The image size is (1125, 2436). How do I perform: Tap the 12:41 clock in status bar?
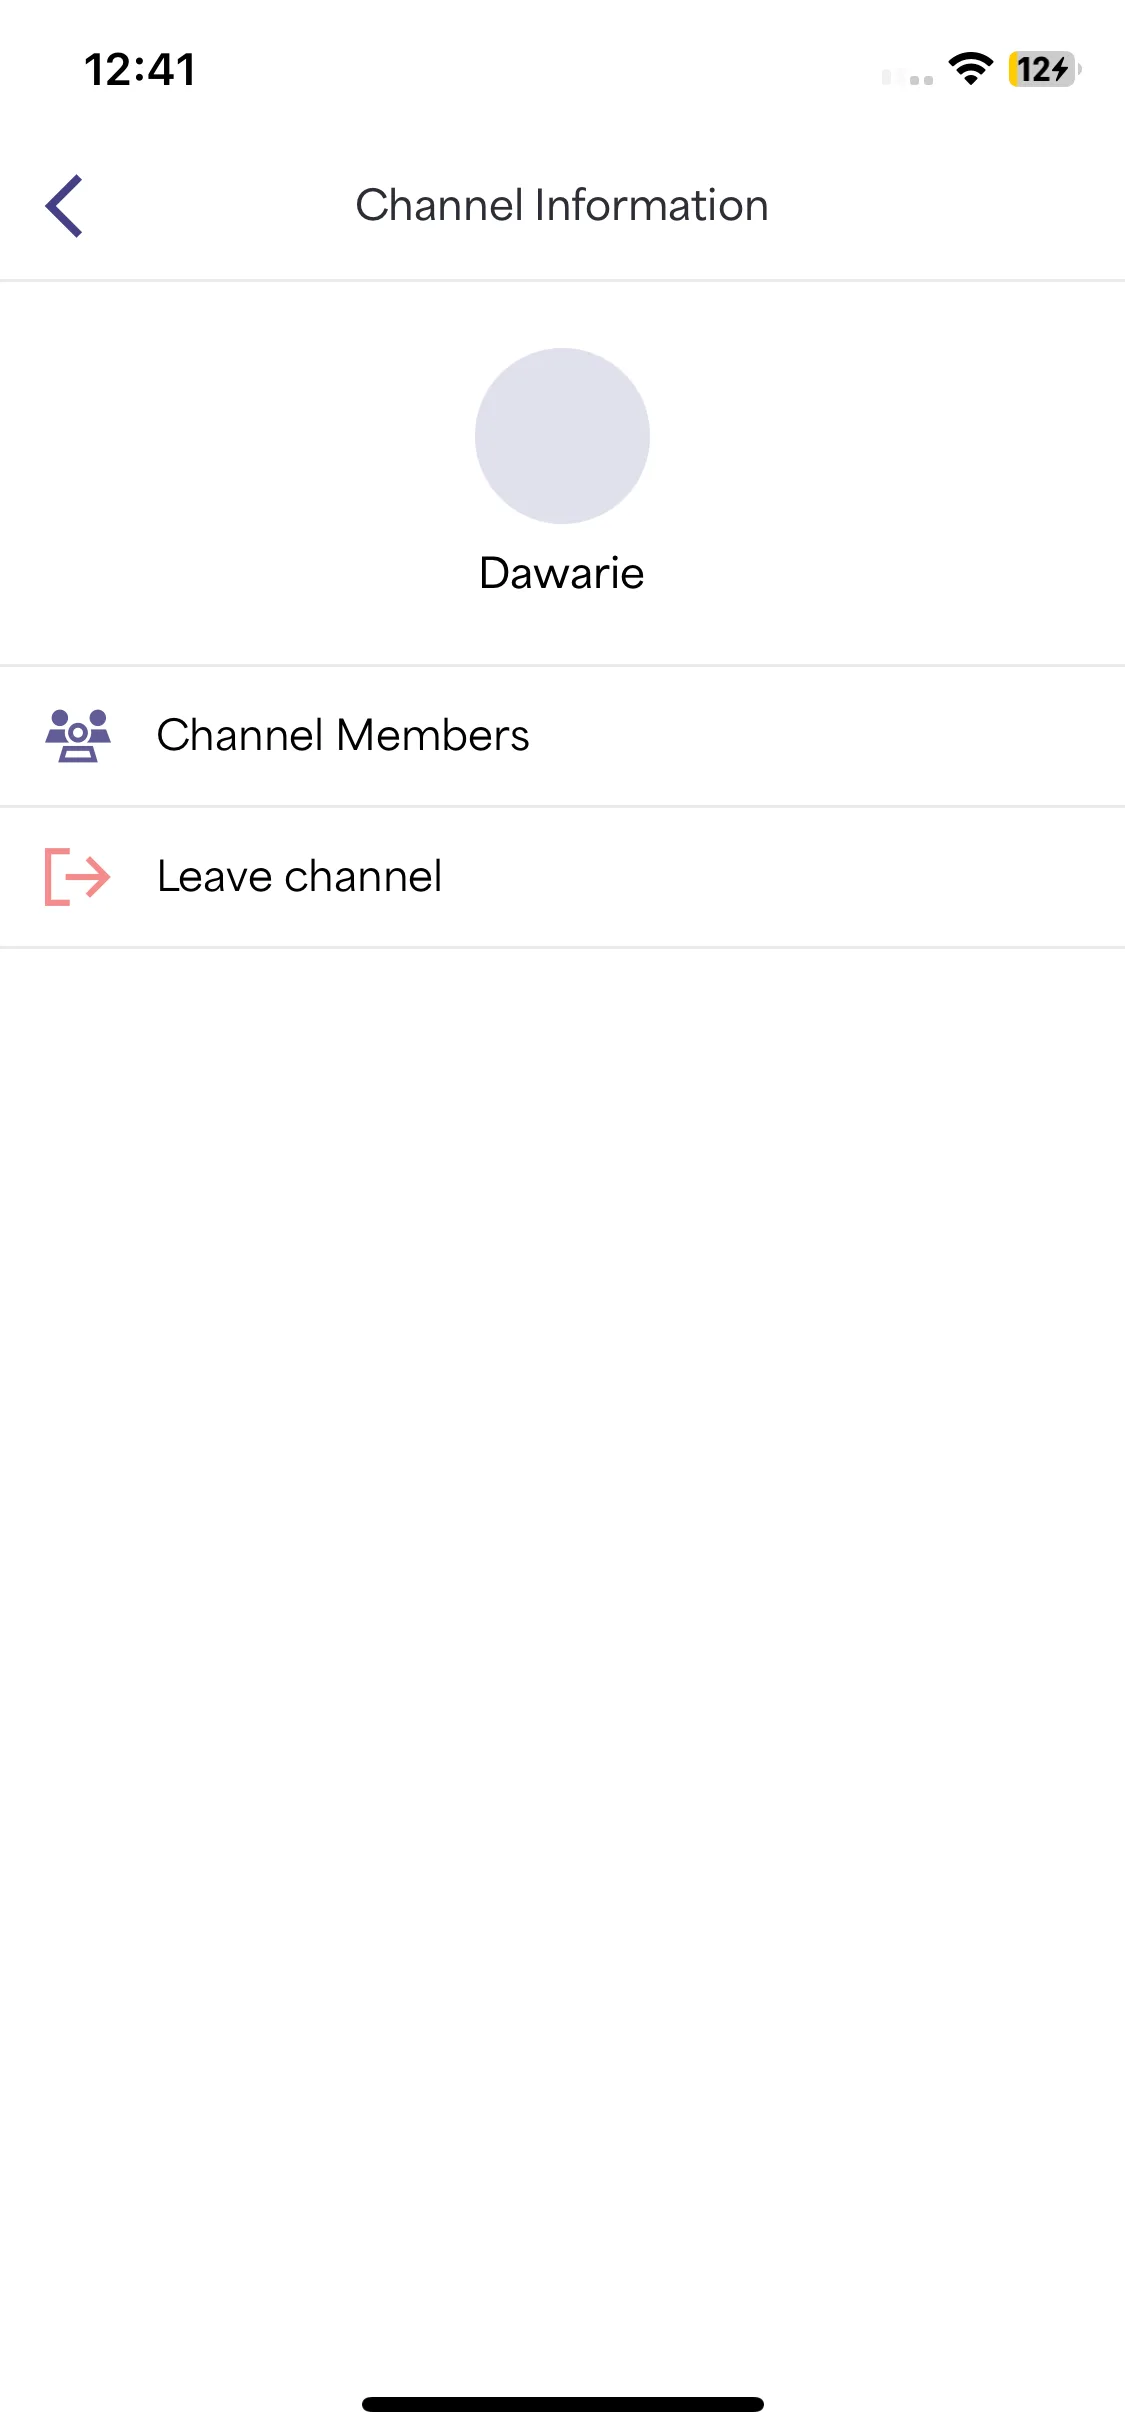pos(140,70)
